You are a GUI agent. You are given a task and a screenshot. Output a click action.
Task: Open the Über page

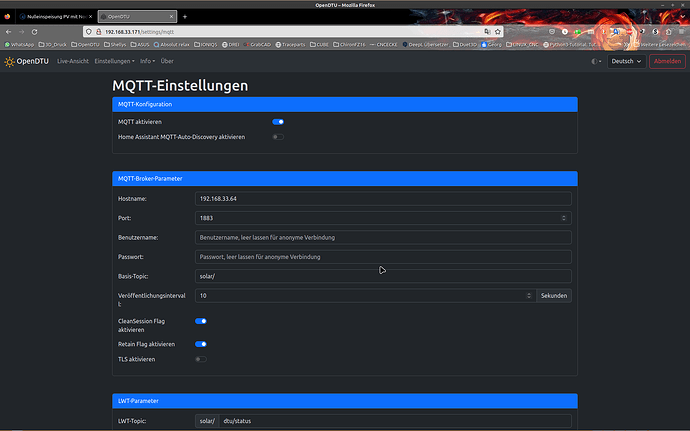coord(167,61)
